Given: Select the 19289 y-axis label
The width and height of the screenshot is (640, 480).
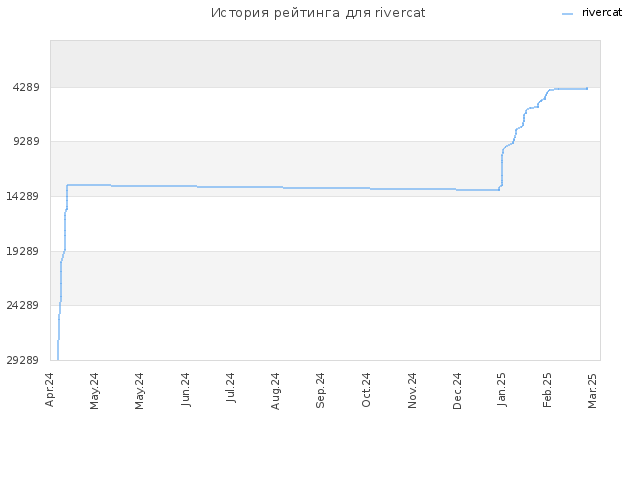Looking at the screenshot, I should 22,251.
